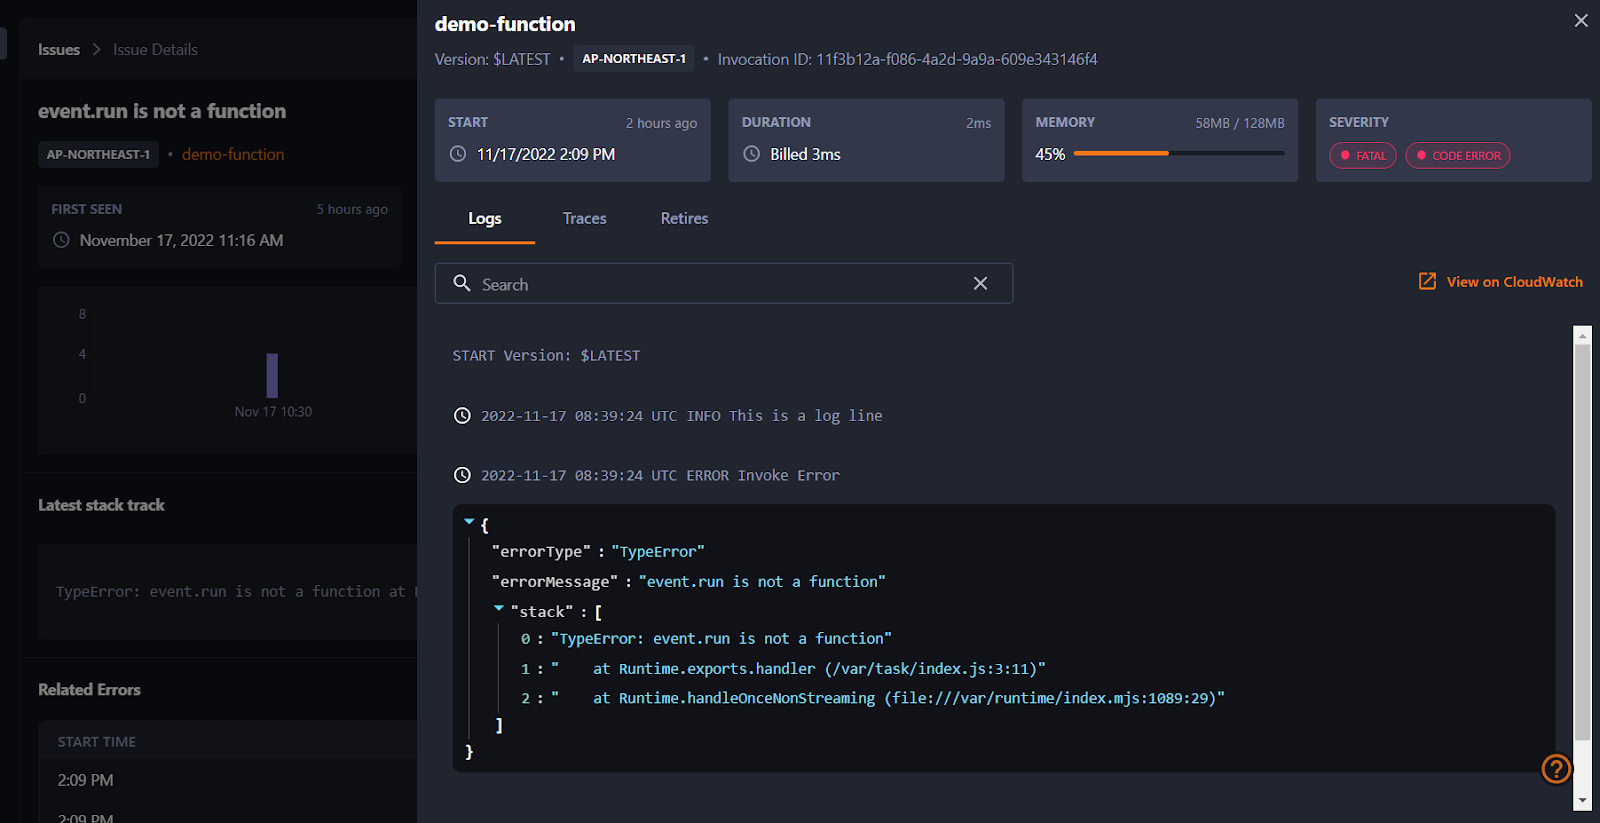Select the Logs tab
Screen dimensions: 1600x823
[485, 219]
